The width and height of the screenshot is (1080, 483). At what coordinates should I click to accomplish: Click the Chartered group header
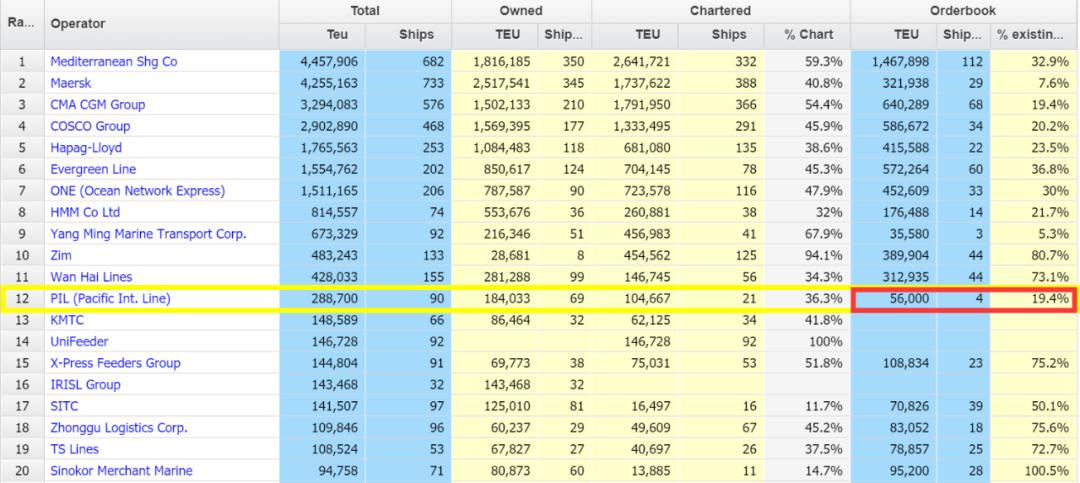click(x=720, y=11)
